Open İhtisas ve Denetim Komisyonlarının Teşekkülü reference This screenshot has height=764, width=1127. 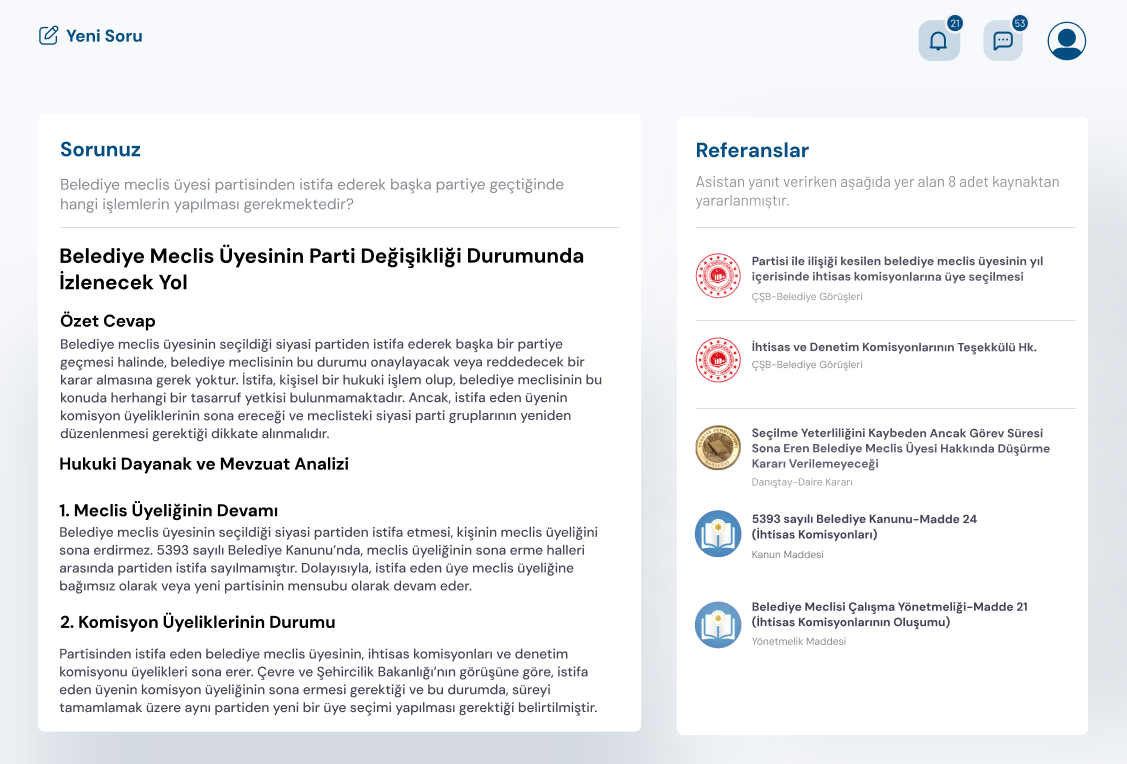(893, 347)
